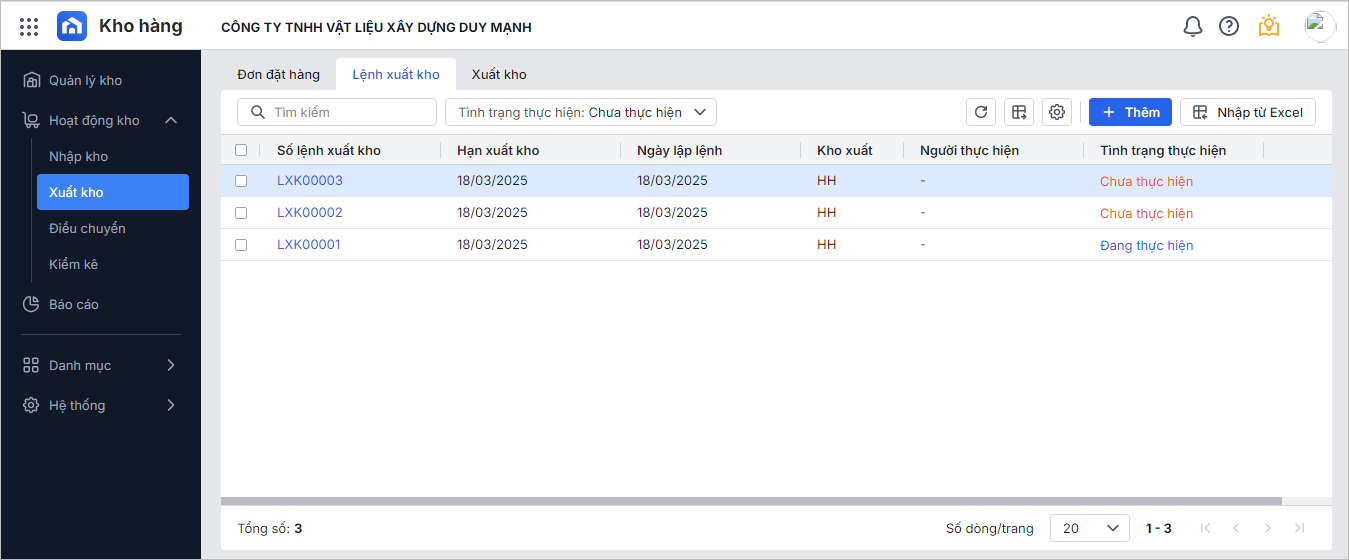The height and width of the screenshot is (560, 1349).
Task: Click the Hoạt động kho cart icon
Action: tap(31, 120)
